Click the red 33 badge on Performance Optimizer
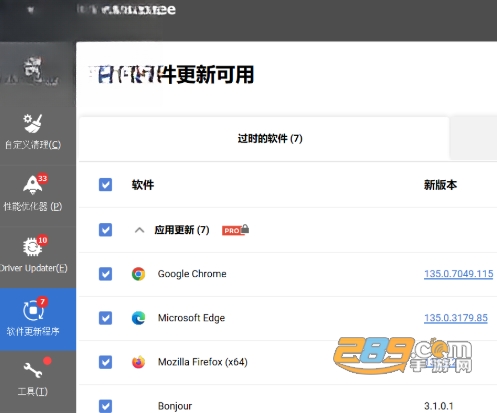The image size is (497, 413). (42, 178)
